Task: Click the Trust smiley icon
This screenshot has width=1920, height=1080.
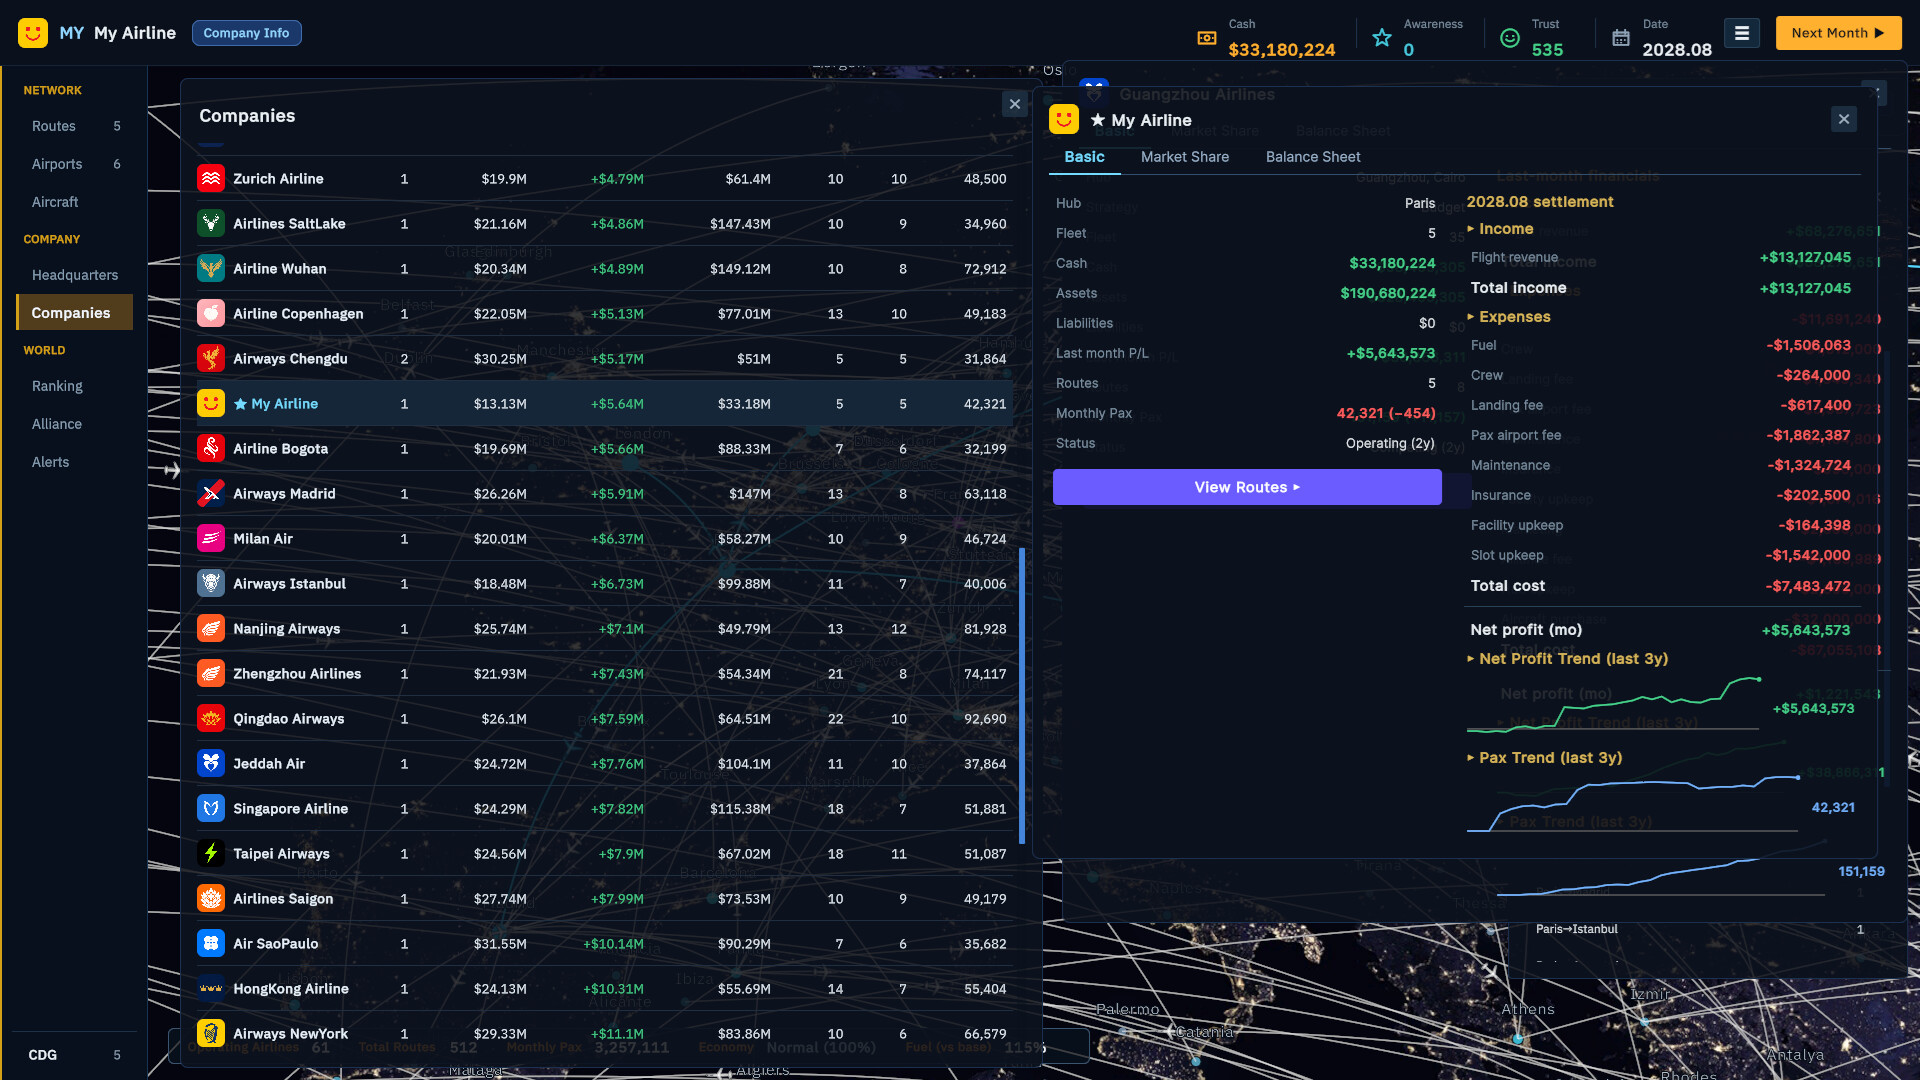Action: 1510,38
